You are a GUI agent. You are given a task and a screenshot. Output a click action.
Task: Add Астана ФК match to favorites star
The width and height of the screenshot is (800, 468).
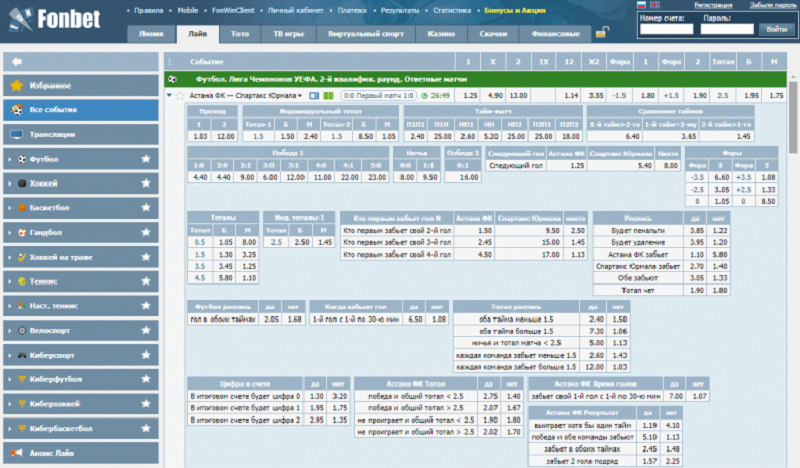point(180,95)
